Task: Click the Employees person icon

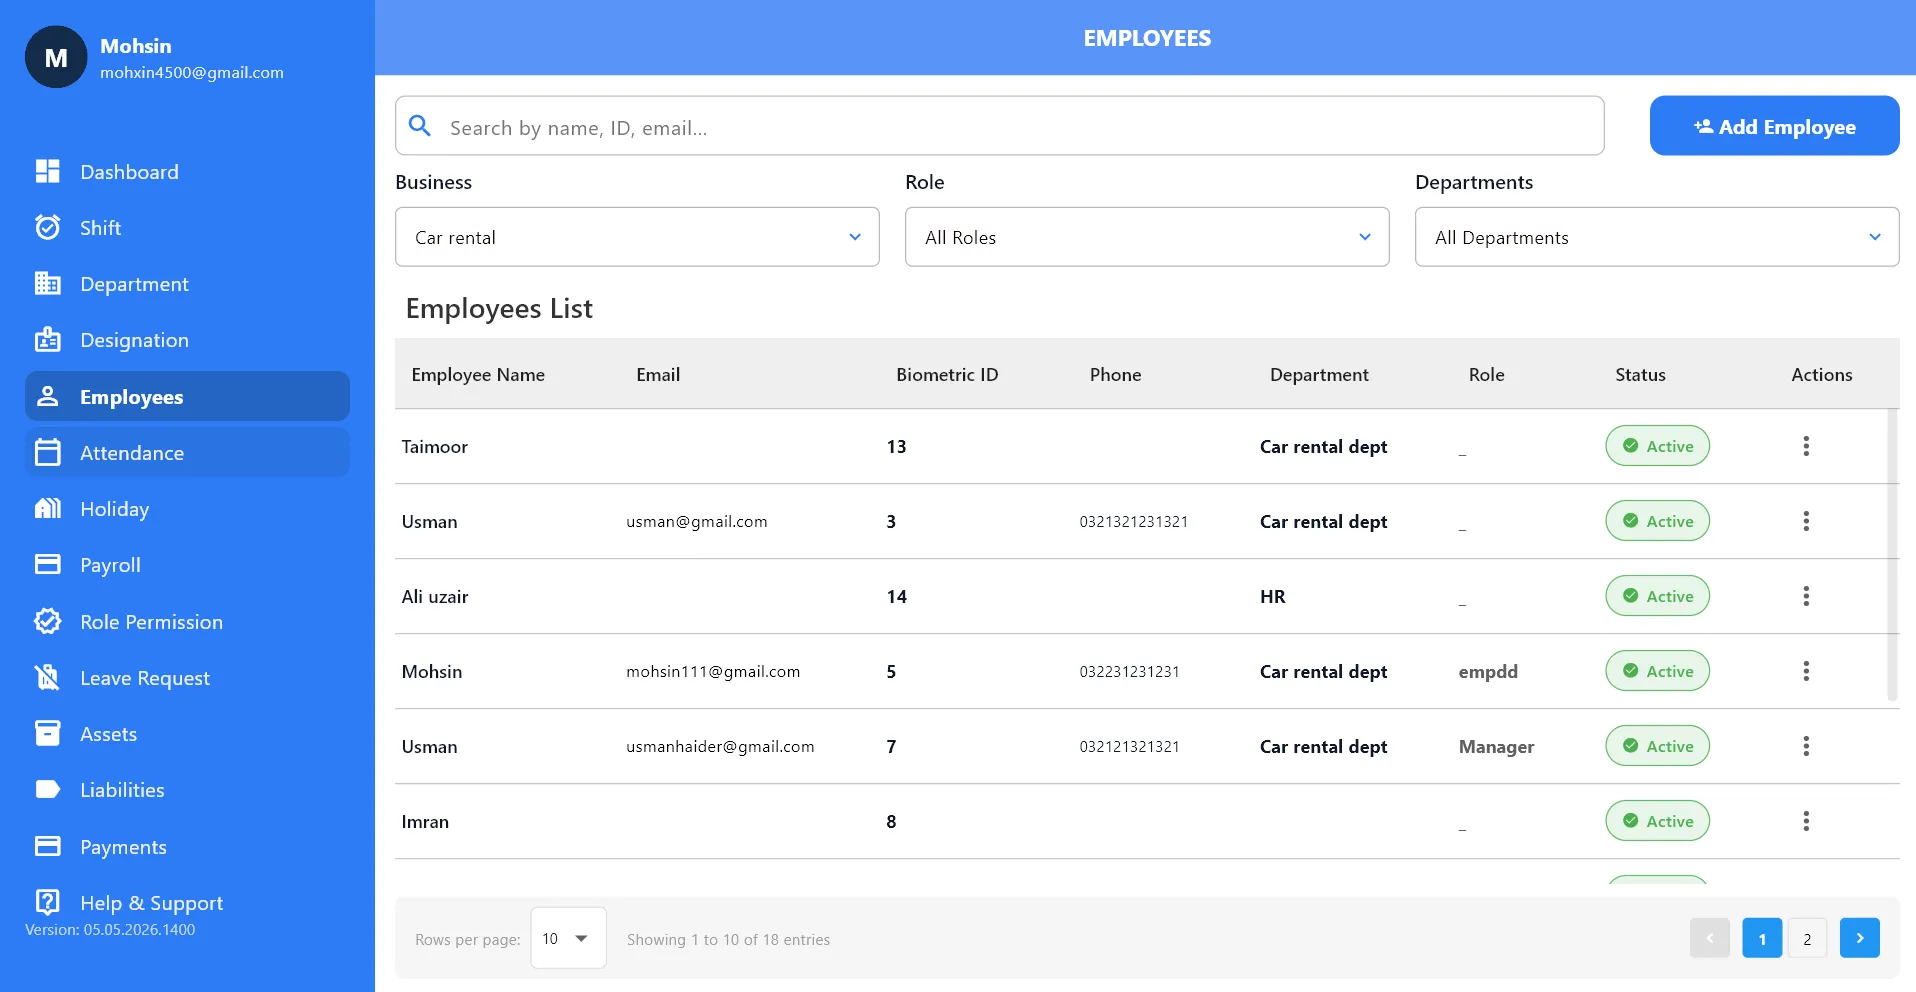Action: tap(47, 397)
